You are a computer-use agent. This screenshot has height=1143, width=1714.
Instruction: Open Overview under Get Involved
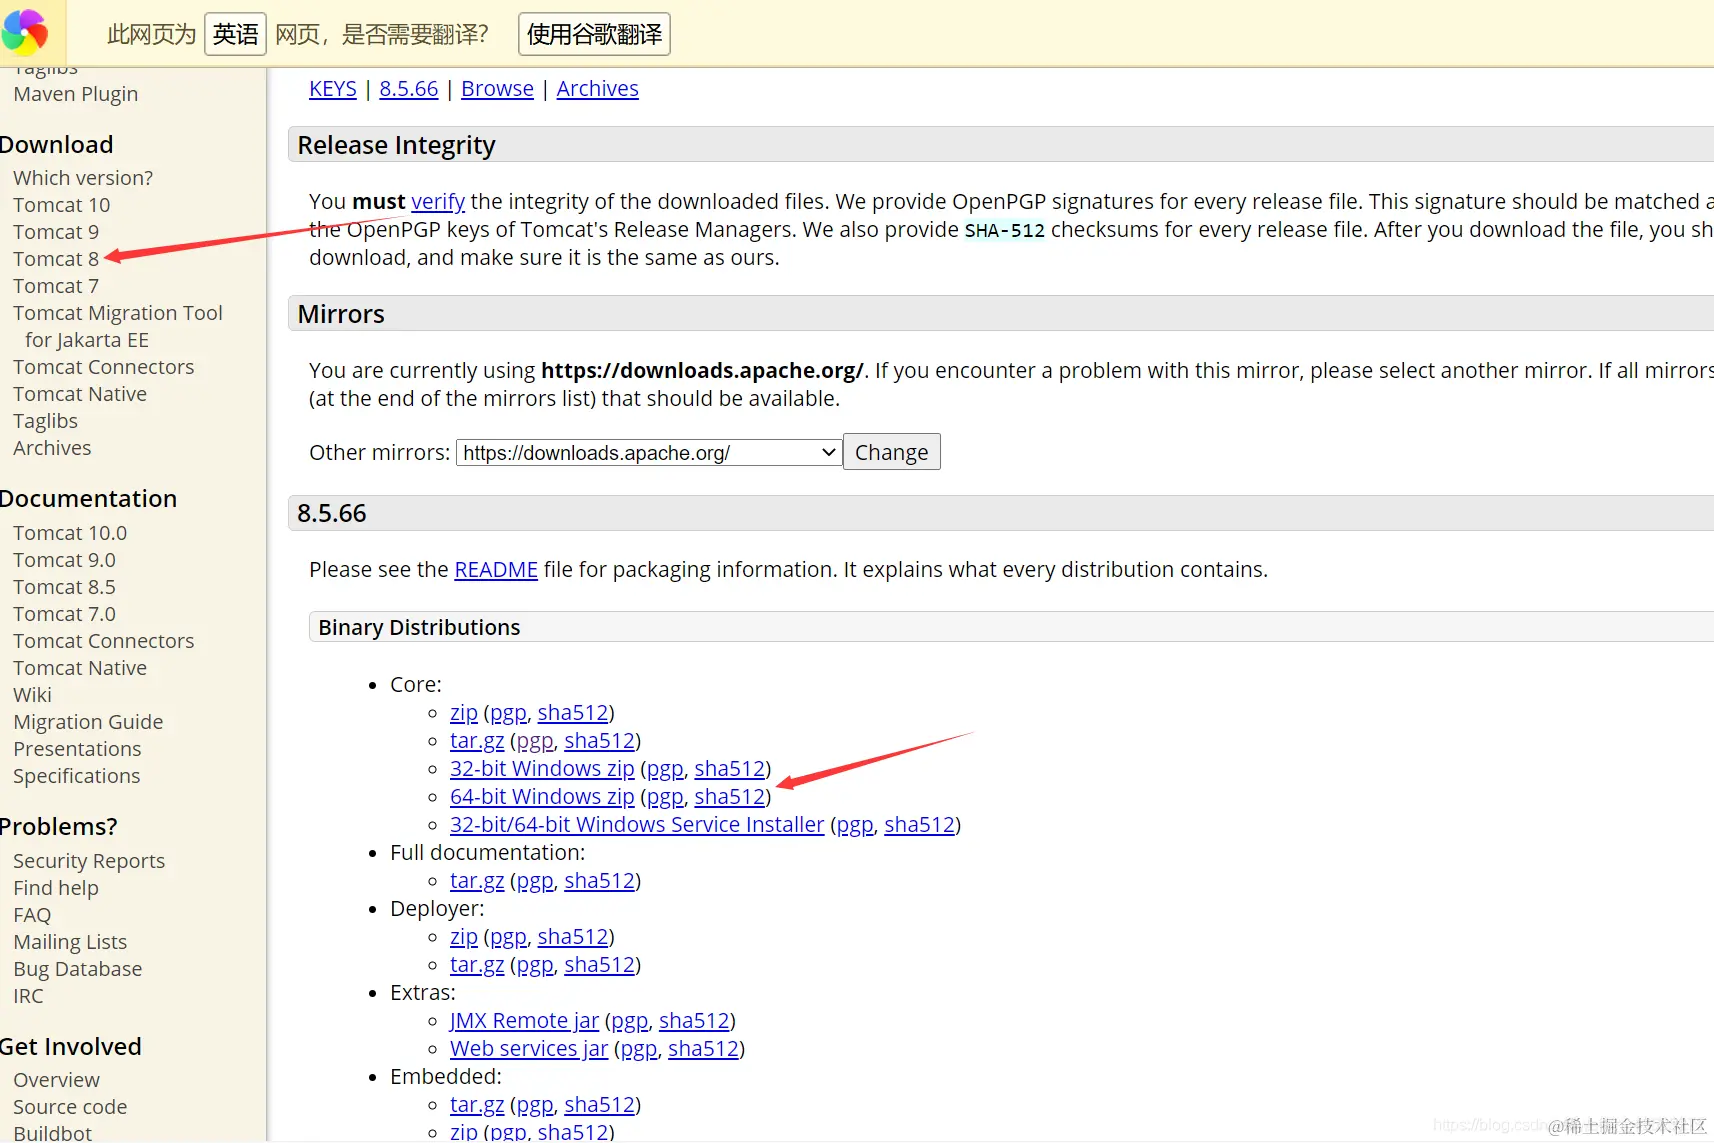pos(57,1080)
